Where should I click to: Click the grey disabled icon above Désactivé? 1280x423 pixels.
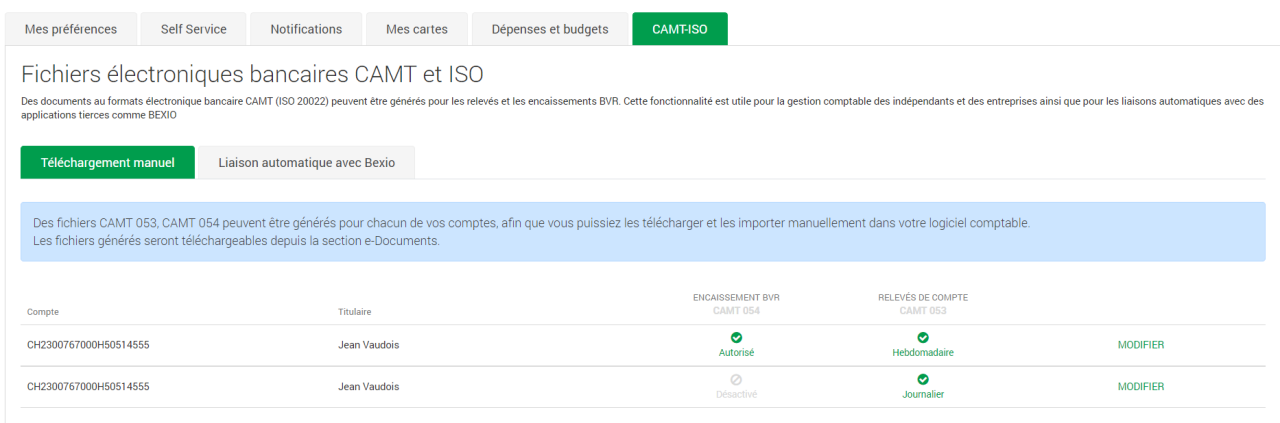[736, 379]
